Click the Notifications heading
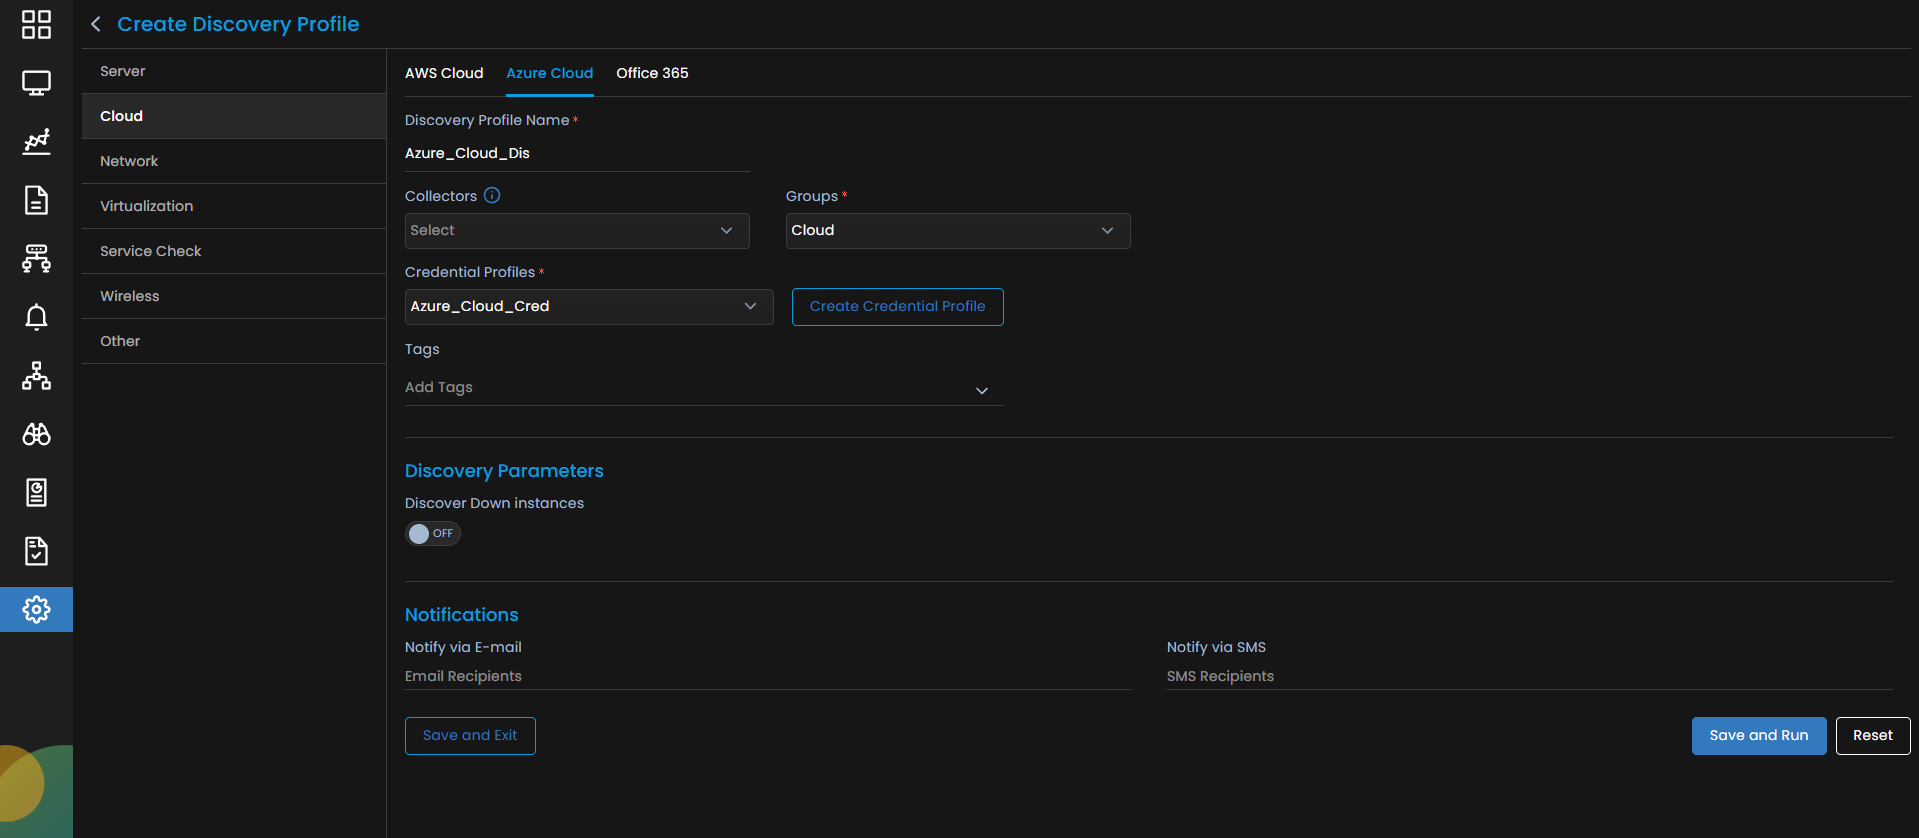Screen dimensions: 1919x838 pos(462,615)
